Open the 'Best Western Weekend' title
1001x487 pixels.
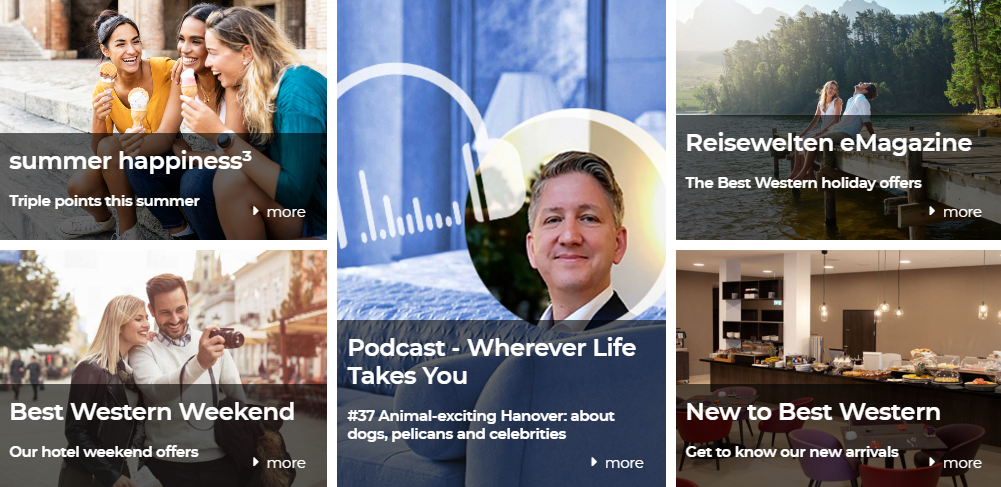tap(152, 412)
